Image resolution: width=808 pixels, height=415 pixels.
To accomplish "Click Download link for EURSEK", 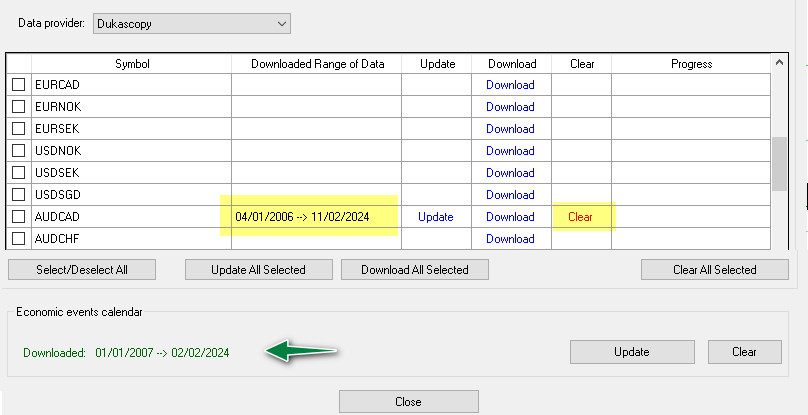I will (x=510, y=129).
